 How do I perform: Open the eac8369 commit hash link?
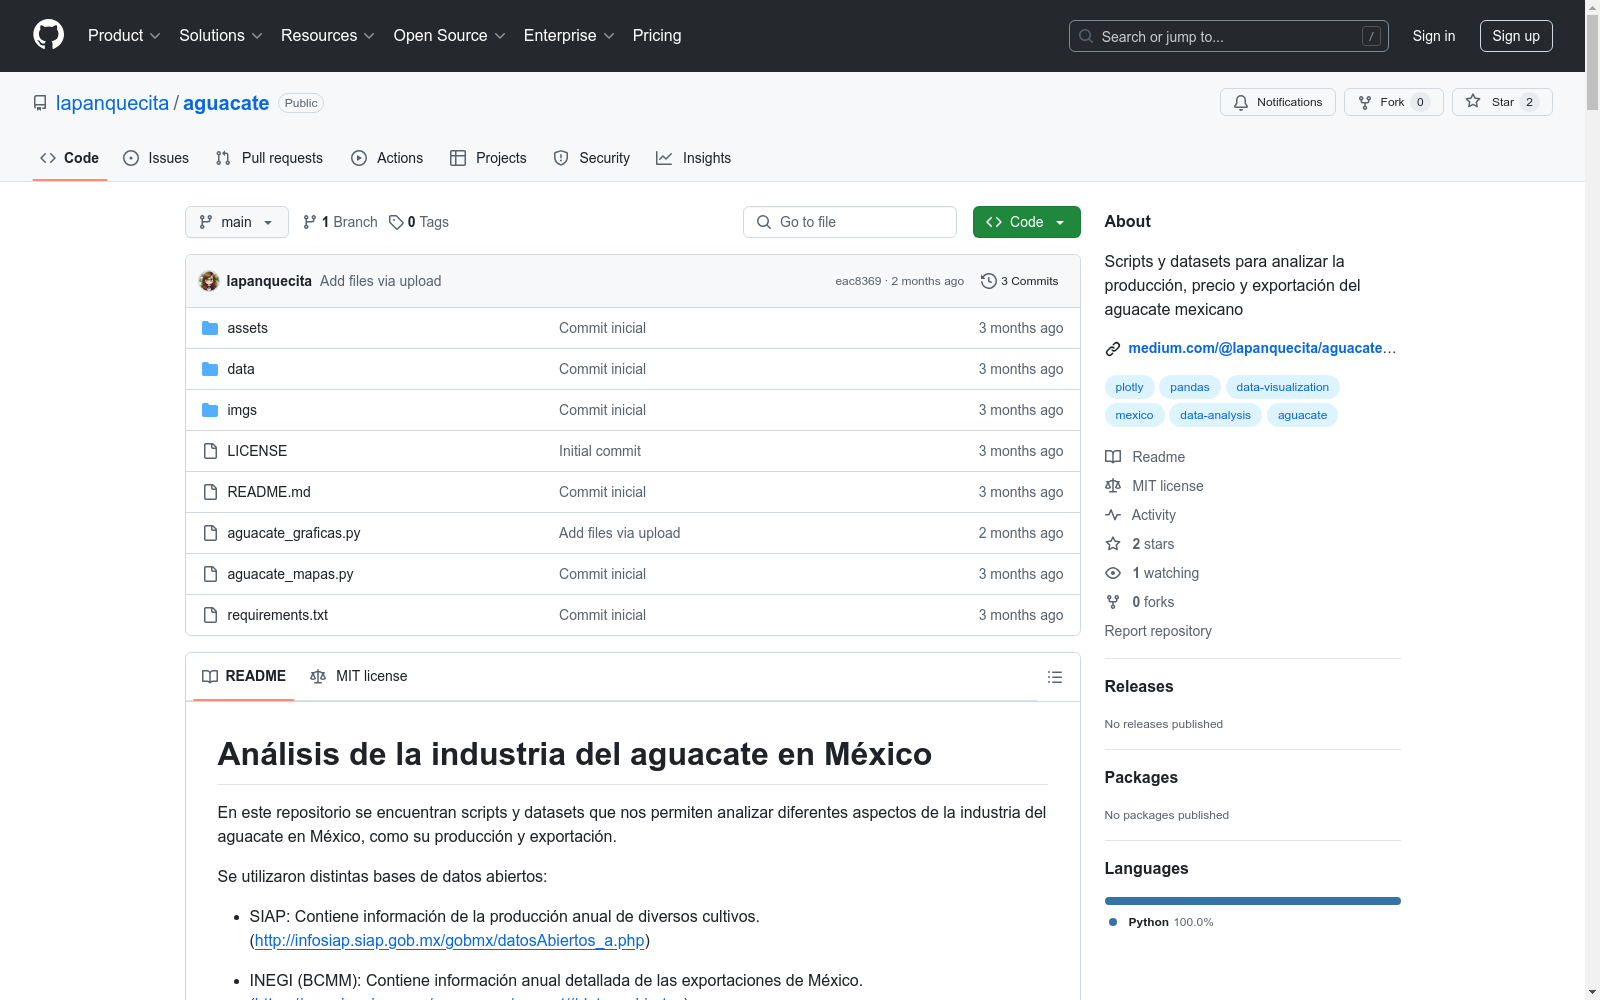coord(858,281)
